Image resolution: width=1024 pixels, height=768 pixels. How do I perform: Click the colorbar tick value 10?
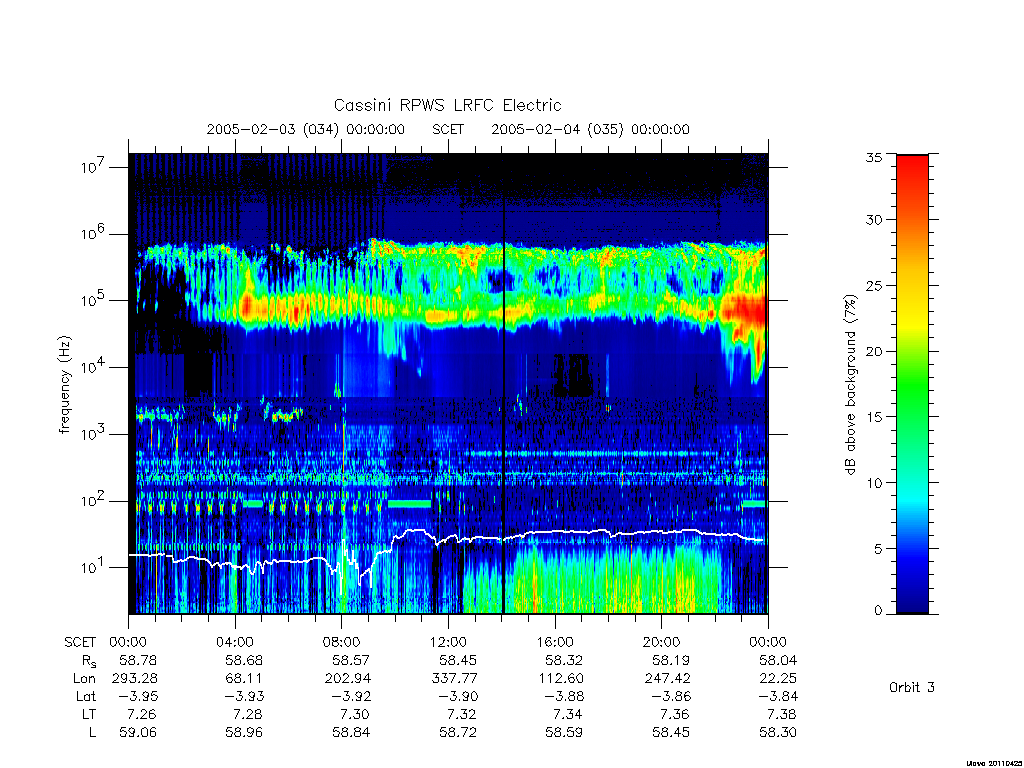pyautogui.click(x=873, y=483)
